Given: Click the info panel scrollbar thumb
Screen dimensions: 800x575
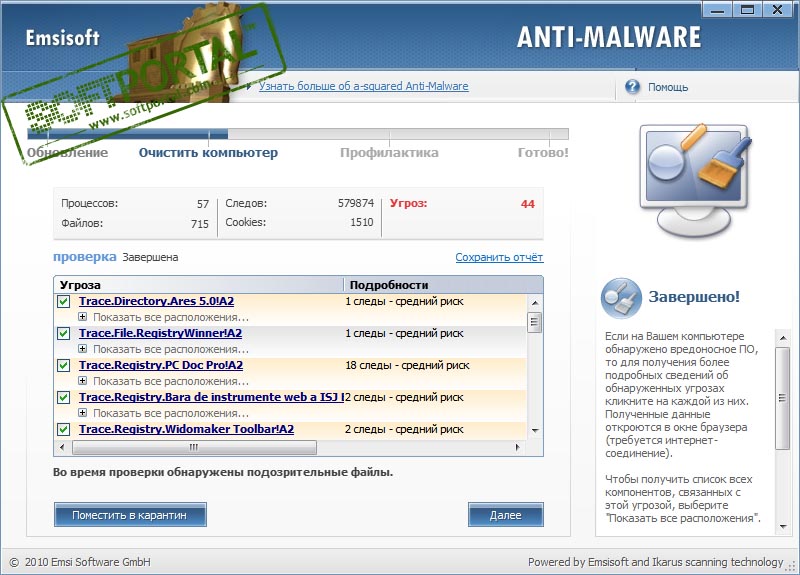Looking at the screenshot, I should [x=783, y=398].
